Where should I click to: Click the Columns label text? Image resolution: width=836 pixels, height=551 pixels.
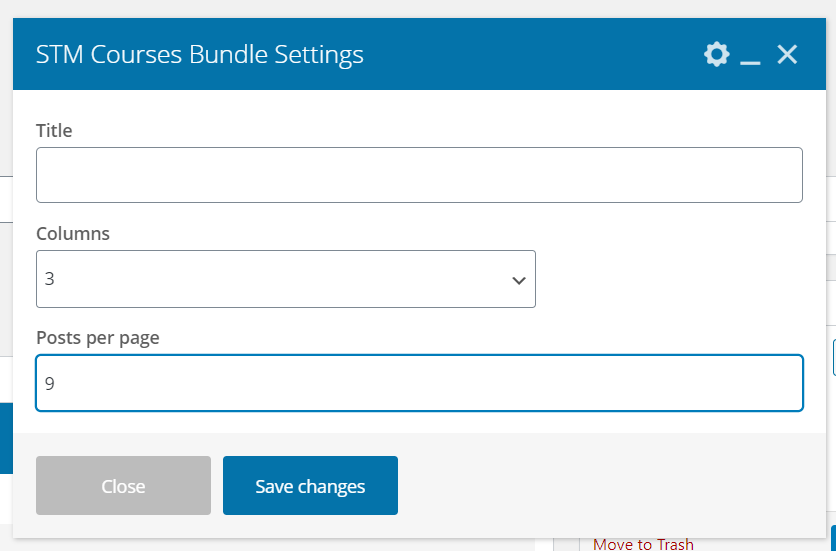pos(73,233)
